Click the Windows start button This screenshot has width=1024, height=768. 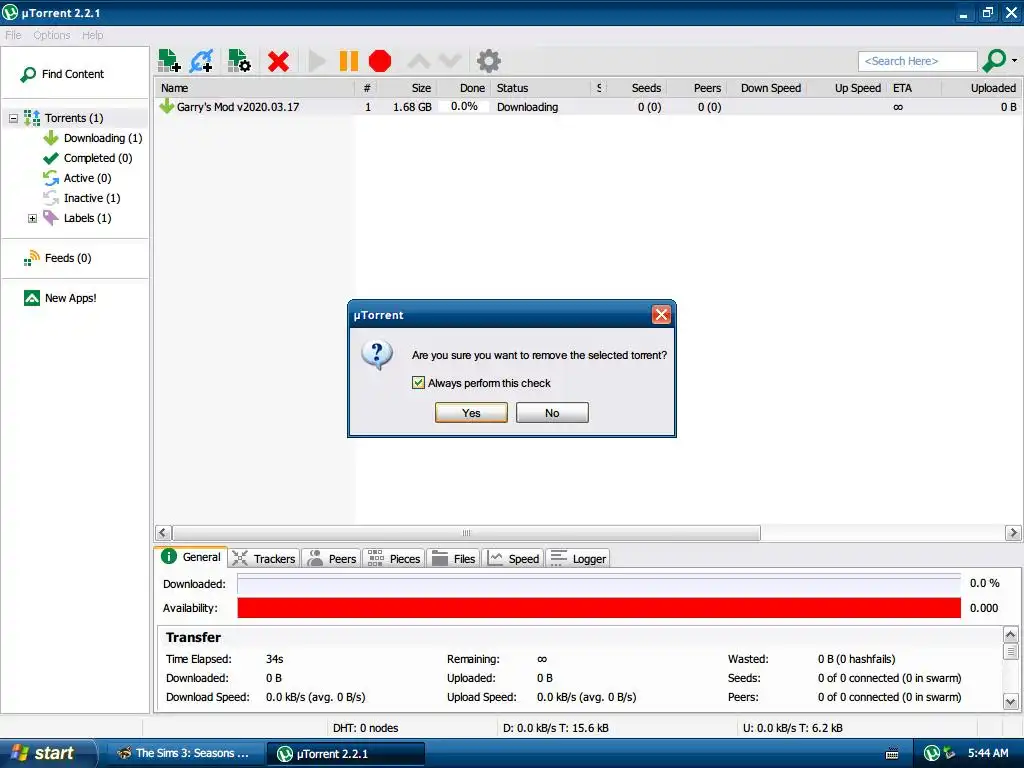[x=48, y=754]
